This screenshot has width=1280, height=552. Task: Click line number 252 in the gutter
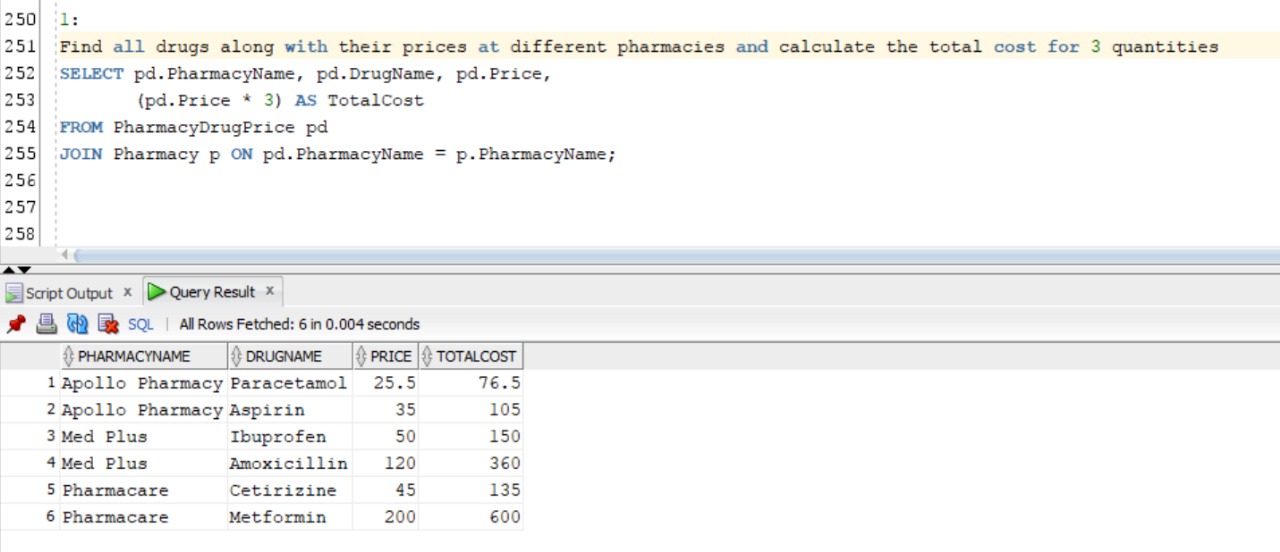coord(20,73)
